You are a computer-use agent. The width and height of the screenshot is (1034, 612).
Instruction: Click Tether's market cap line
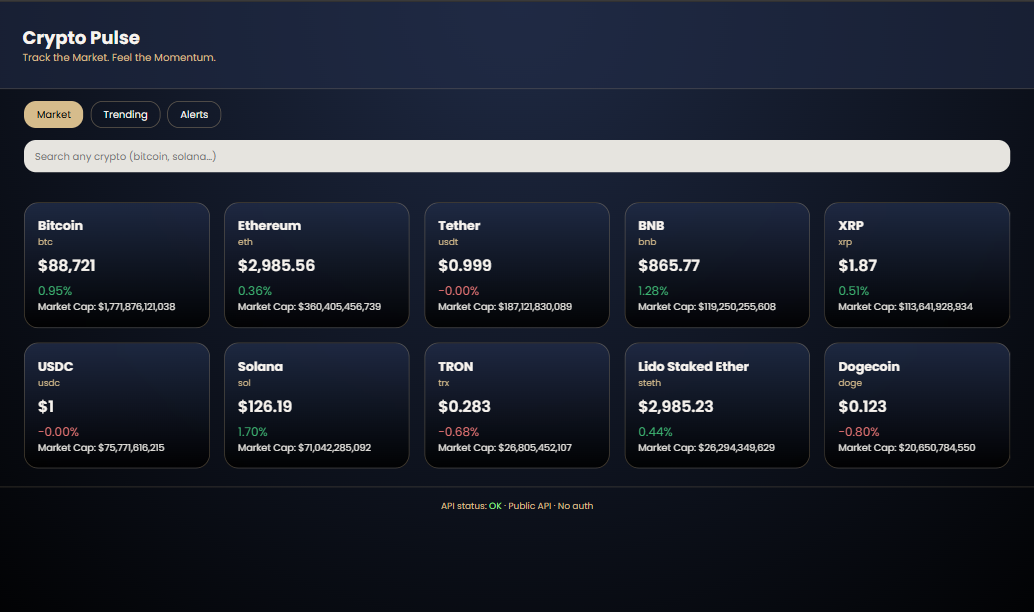(504, 307)
